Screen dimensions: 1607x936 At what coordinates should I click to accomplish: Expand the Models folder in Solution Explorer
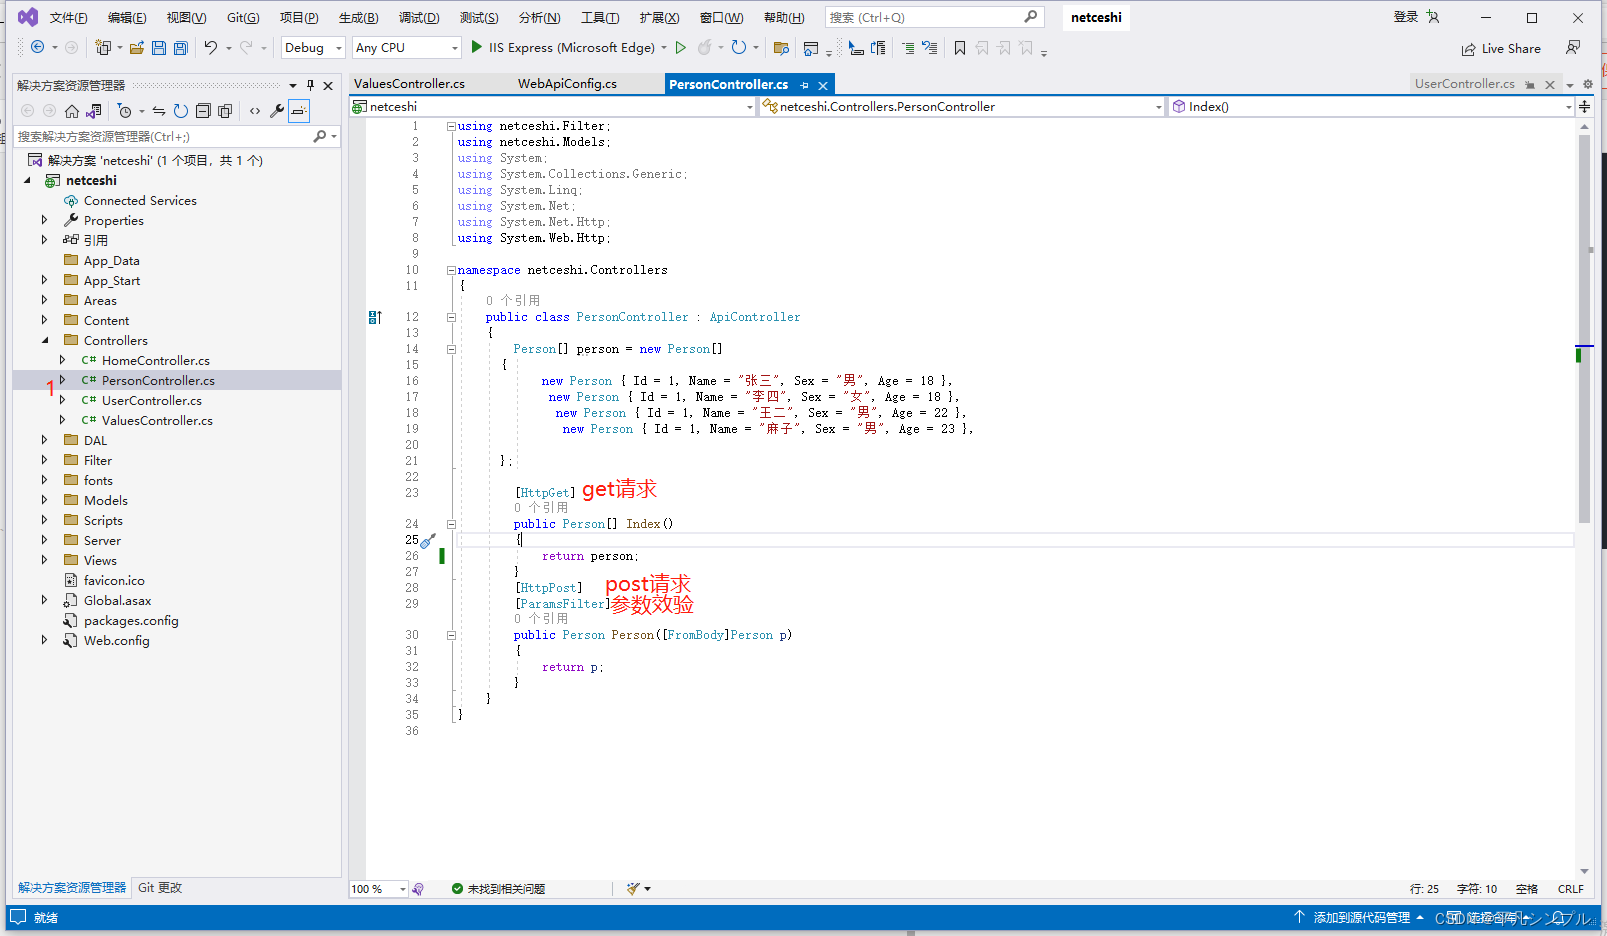[x=44, y=500]
